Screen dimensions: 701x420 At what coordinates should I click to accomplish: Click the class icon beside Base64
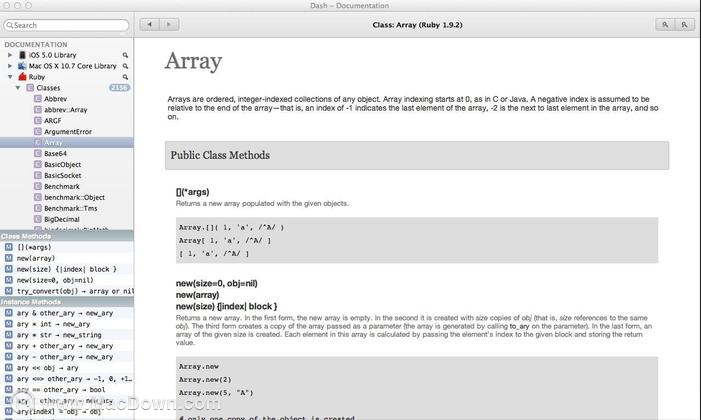(x=38, y=153)
